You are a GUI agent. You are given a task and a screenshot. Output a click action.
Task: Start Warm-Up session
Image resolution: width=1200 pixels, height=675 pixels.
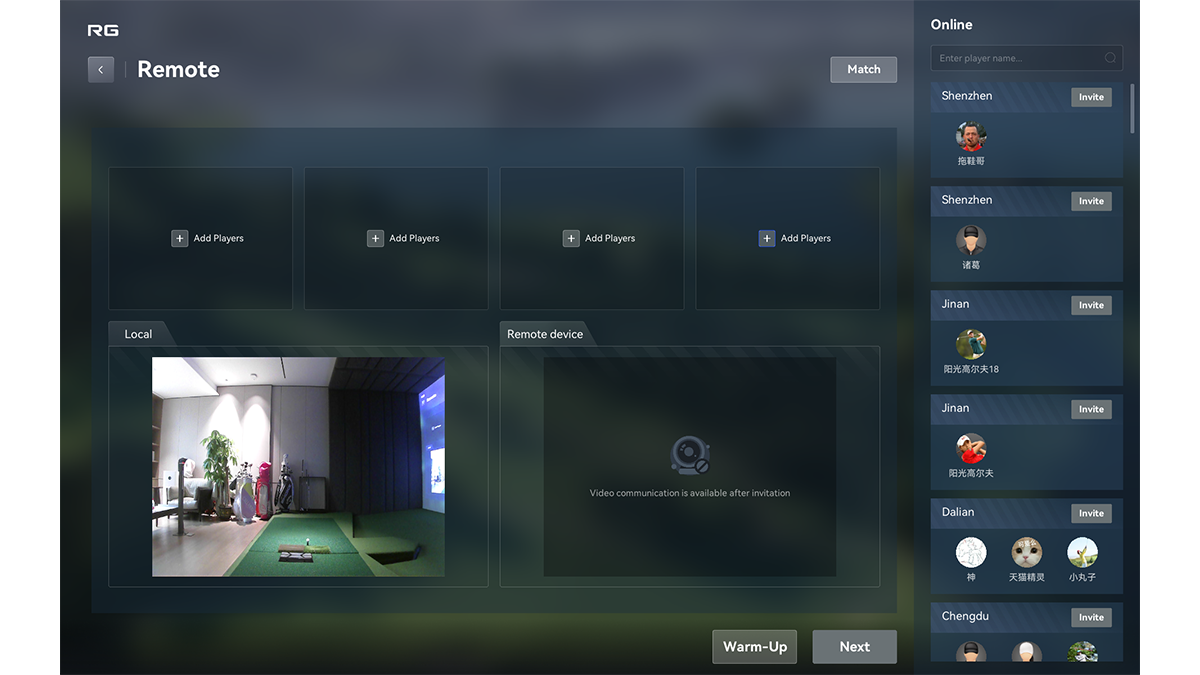[755, 647]
